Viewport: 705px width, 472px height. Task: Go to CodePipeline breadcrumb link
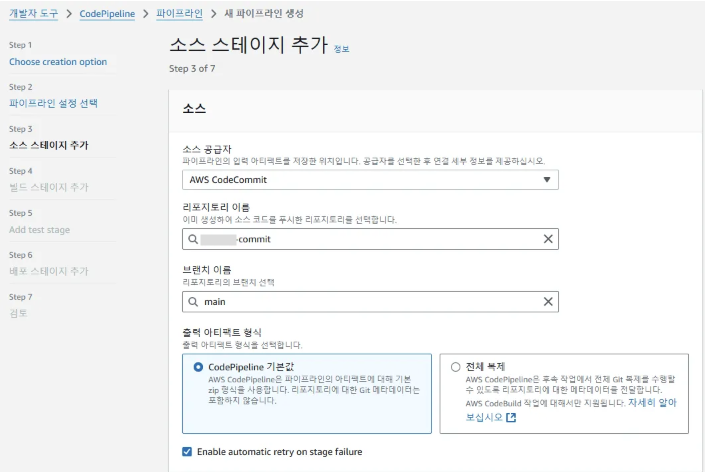pyautogui.click(x=107, y=14)
